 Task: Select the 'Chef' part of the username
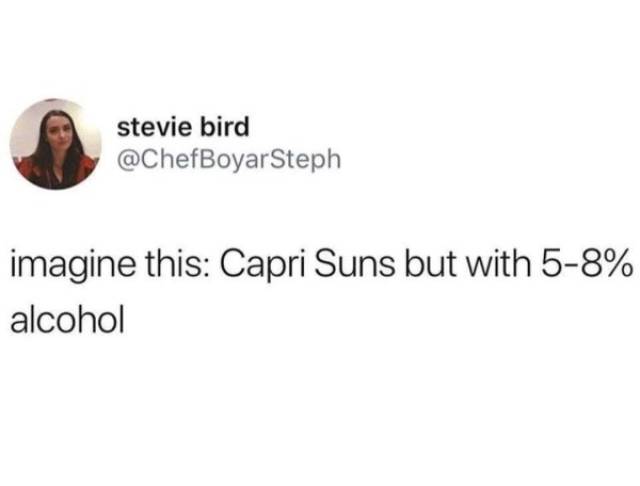point(169,159)
